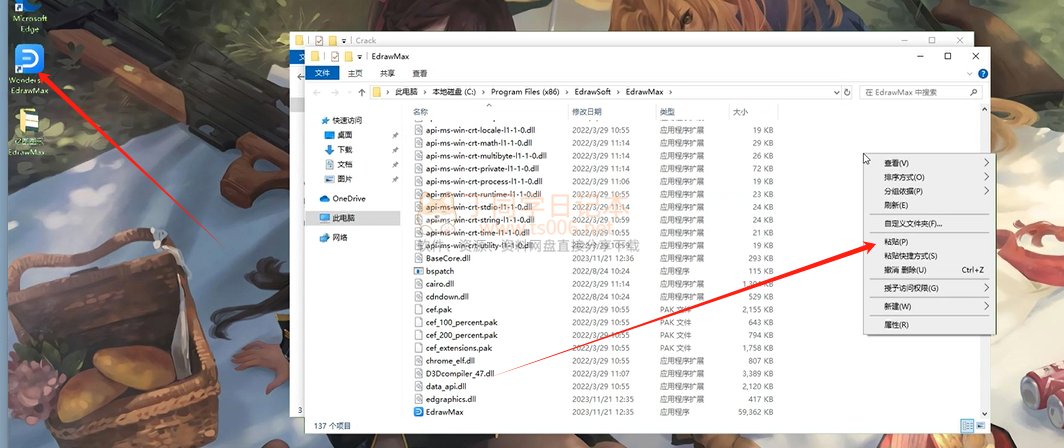Switch to large icons view in status bar
This screenshot has width=1064, height=448.
[978, 425]
